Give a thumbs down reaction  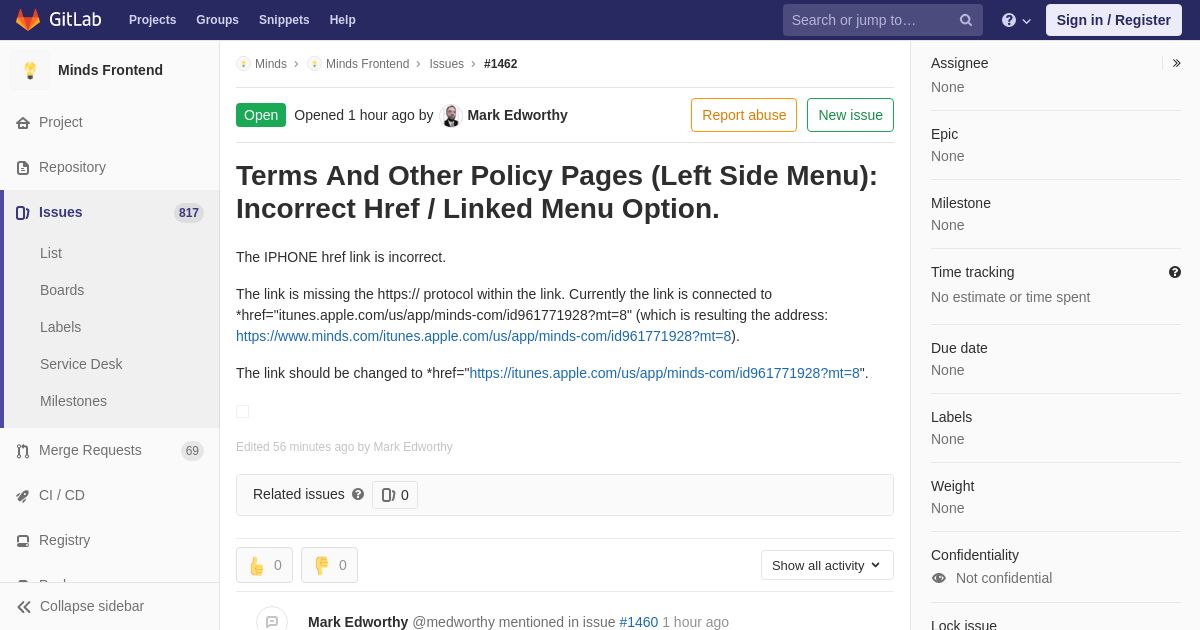click(x=329, y=565)
